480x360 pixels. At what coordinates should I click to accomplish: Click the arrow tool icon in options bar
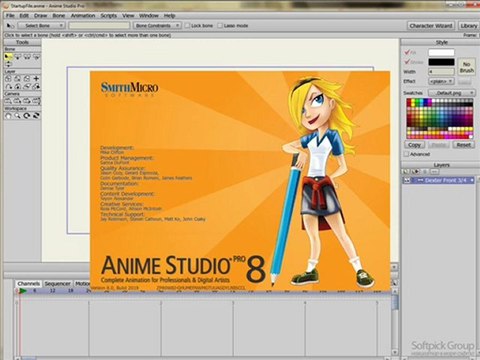[10, 26]
